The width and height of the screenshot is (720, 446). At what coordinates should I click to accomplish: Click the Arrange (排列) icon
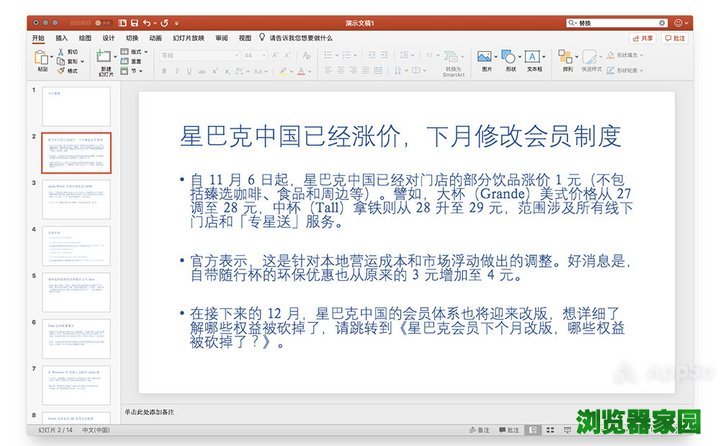(567, 58)
